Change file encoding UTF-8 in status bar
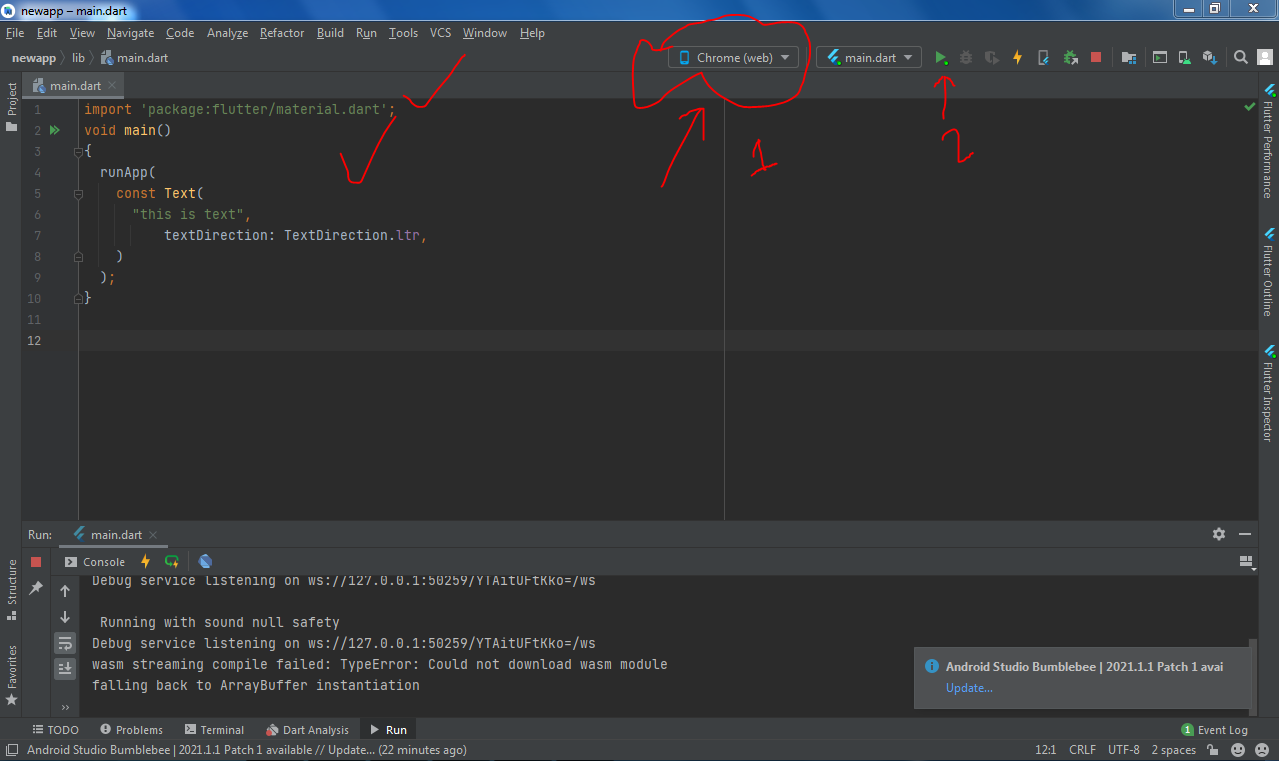This screenshot has height=761, width=1279. click(x=1124, y=750)
